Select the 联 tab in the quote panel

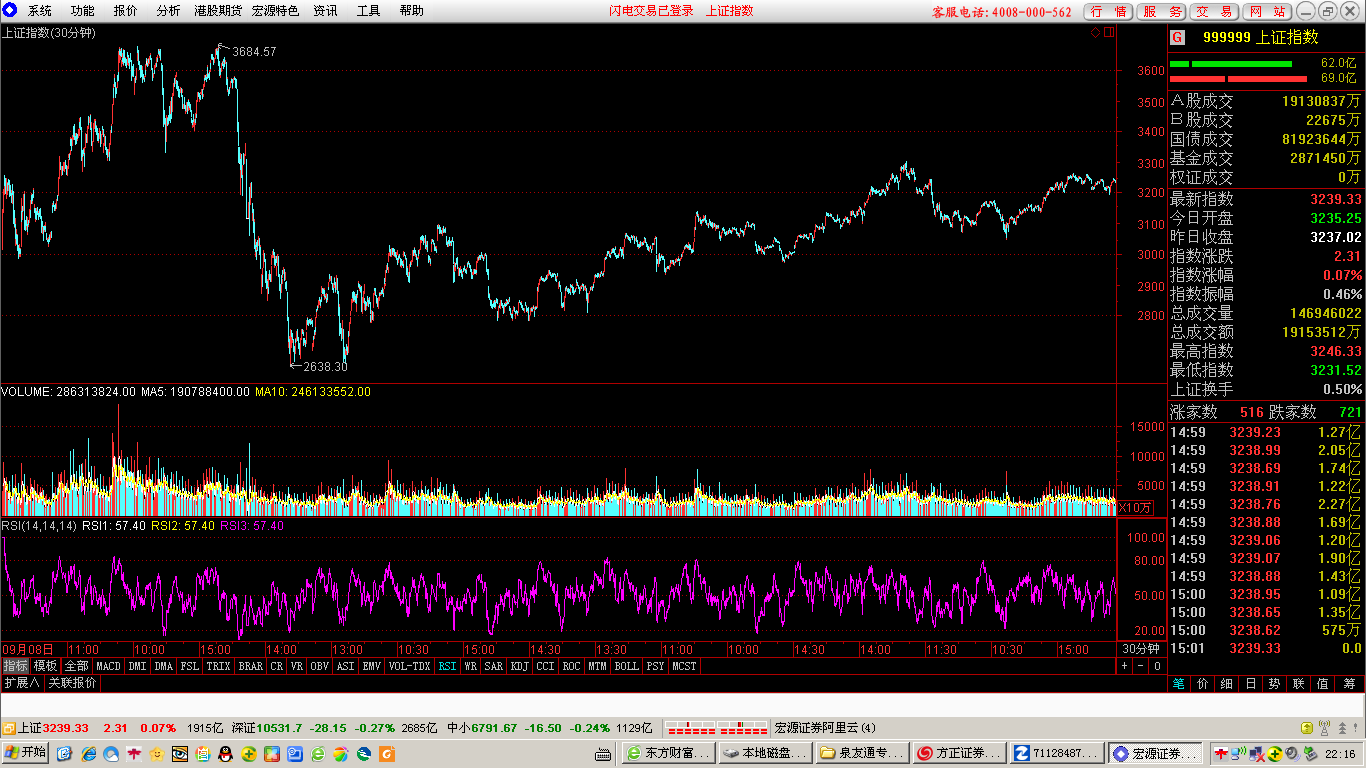[1299, 684]
